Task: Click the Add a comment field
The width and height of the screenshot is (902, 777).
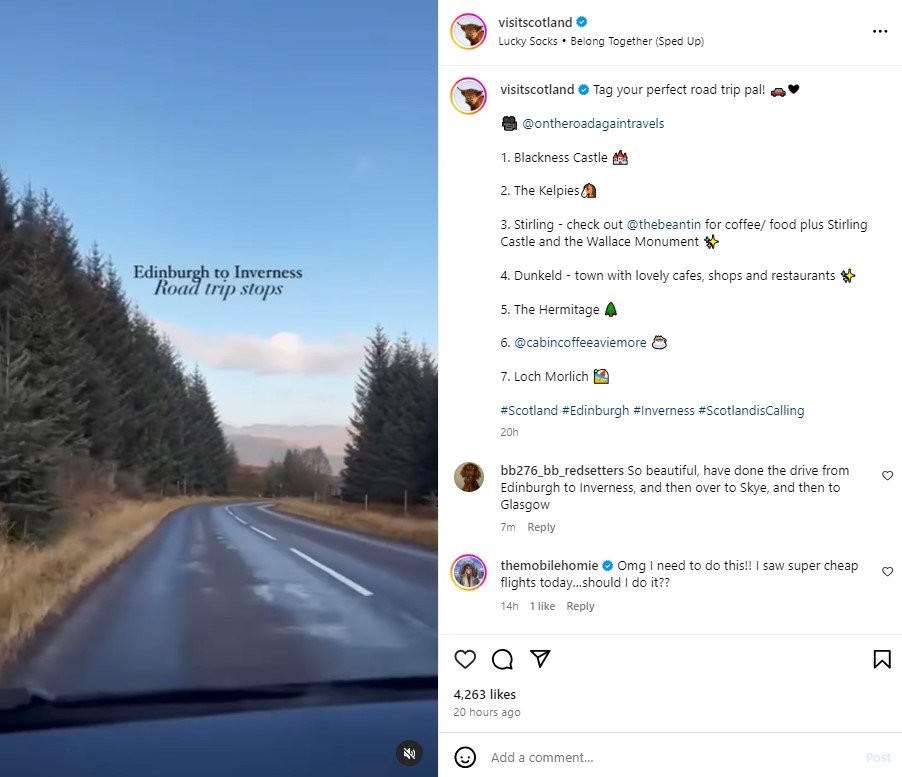Action: point(673,757)
